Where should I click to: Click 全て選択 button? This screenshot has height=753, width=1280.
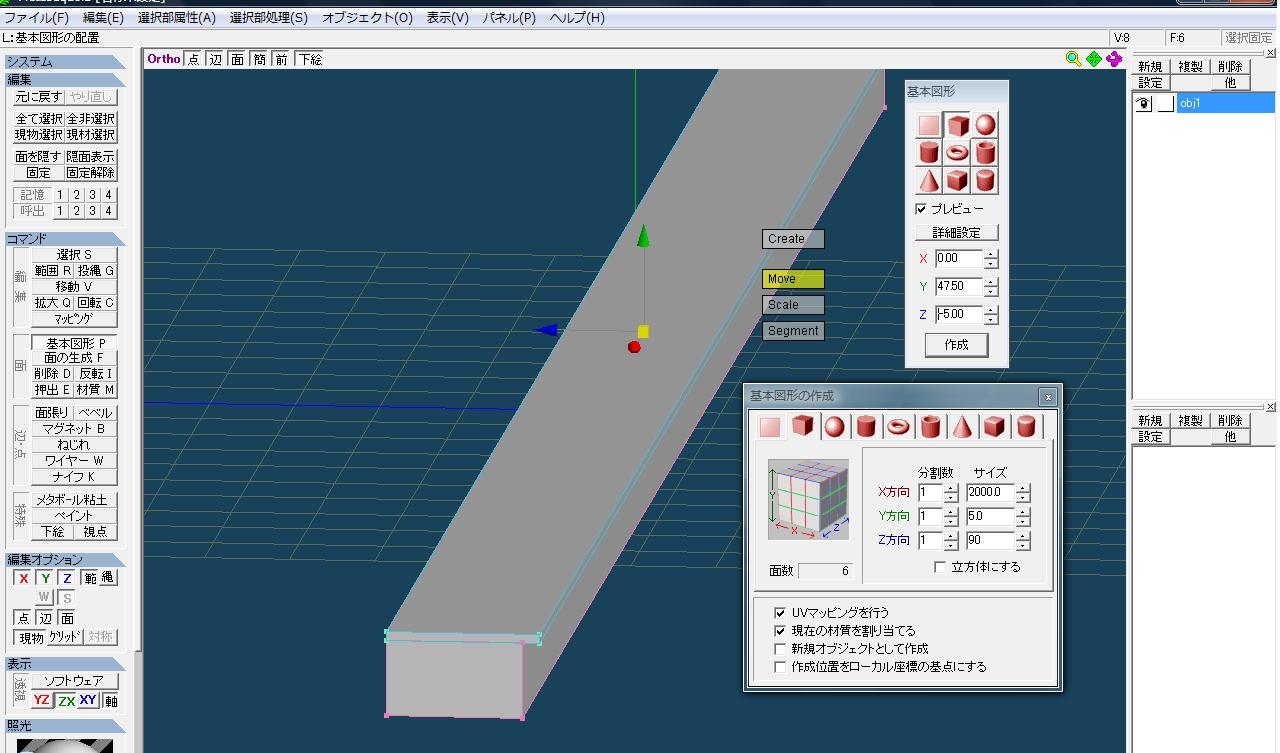click(39, 119)
